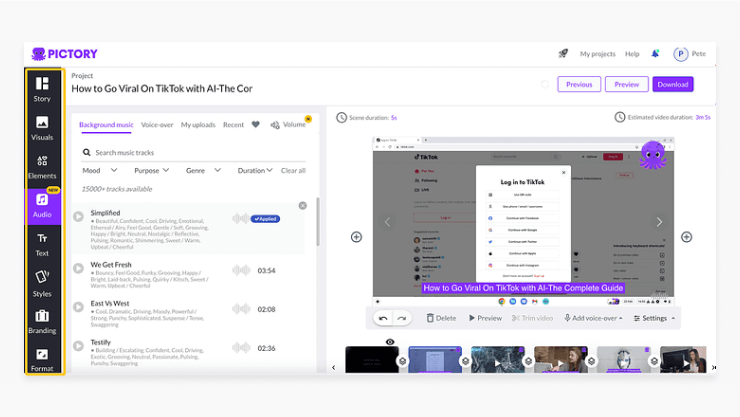Click the rocket icon in header
The width and height of the screenshot is (740, 417).
point(563,53)
